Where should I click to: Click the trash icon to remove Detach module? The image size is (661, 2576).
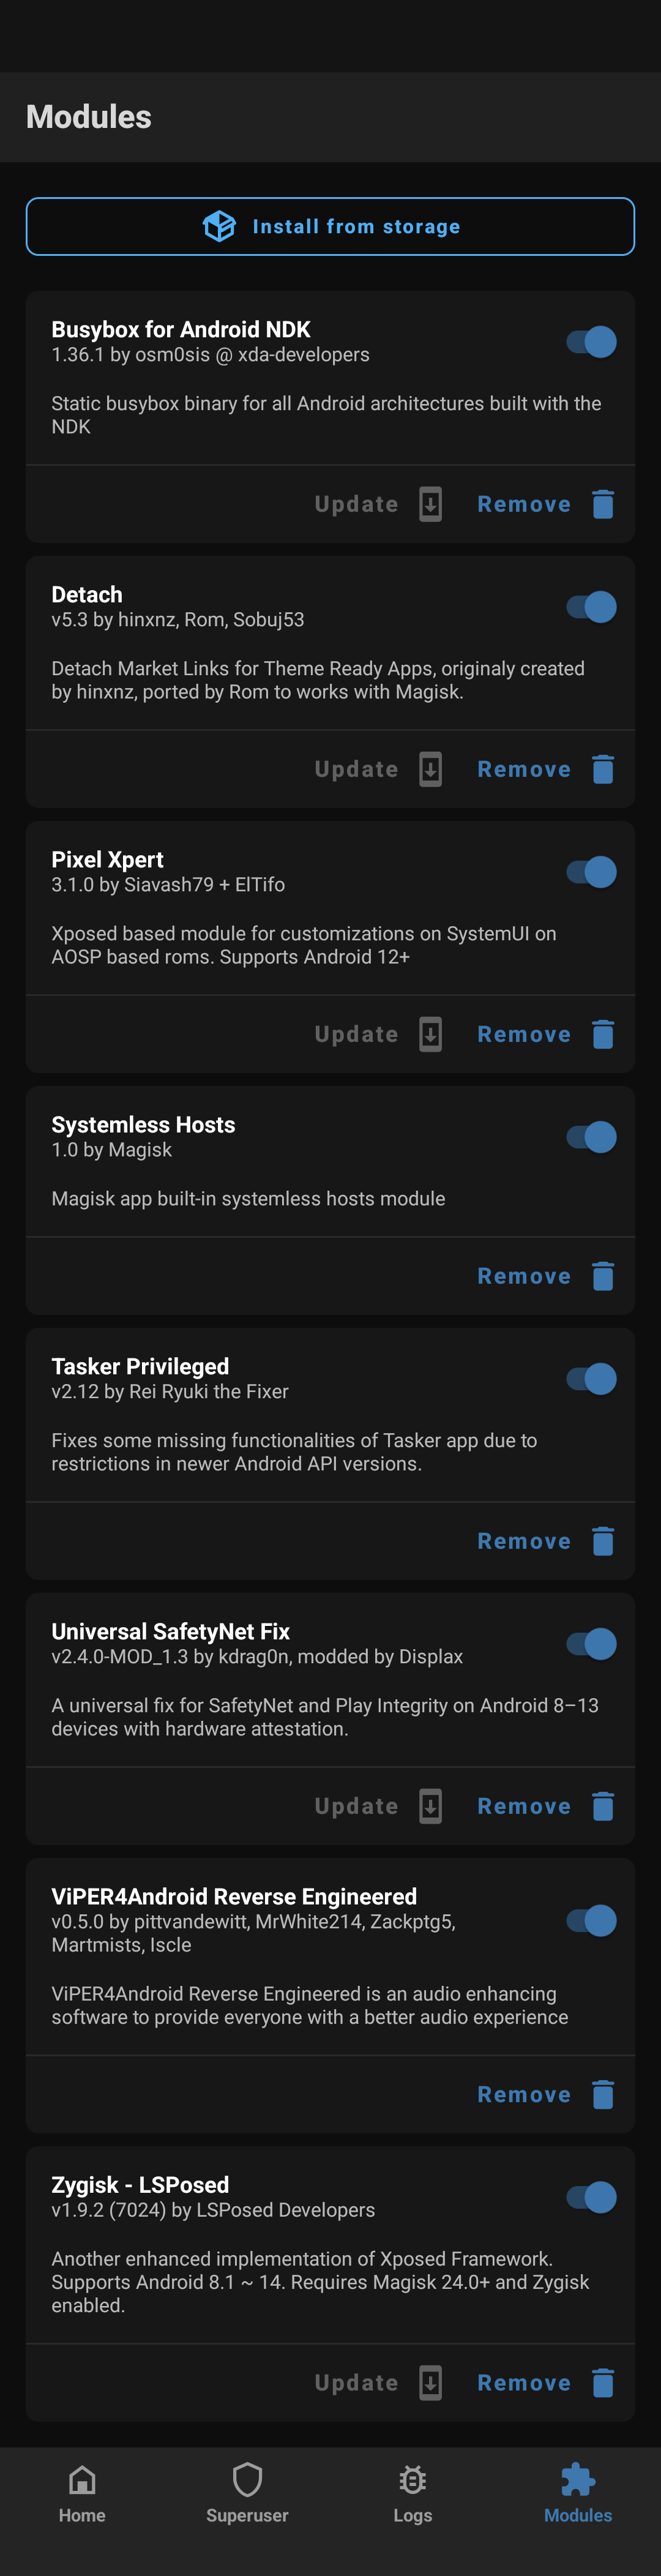(x=603, y=769)
